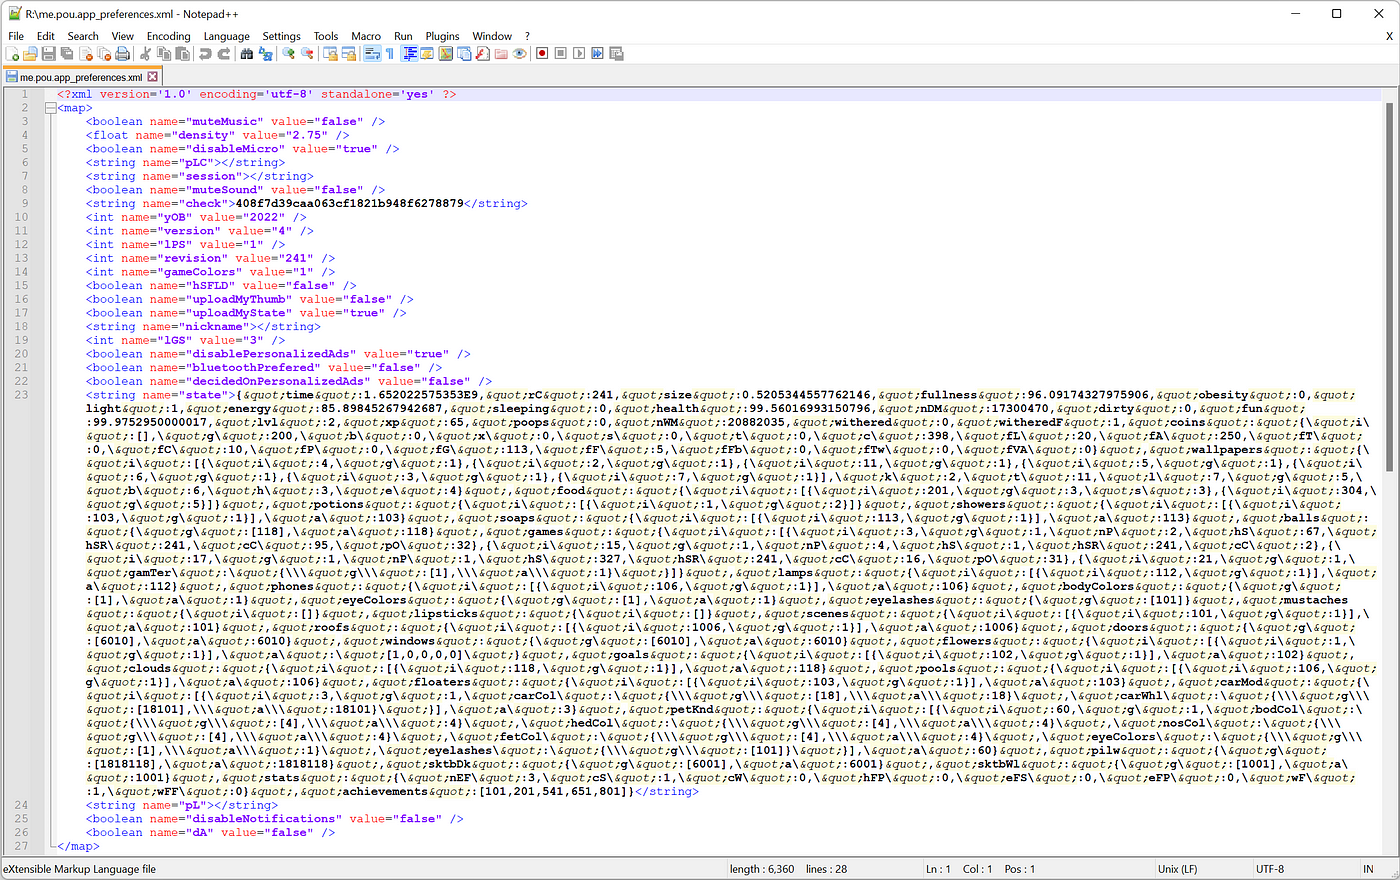Open the Plugins menu
1400x880 pixels.
(x=442, y=36)
